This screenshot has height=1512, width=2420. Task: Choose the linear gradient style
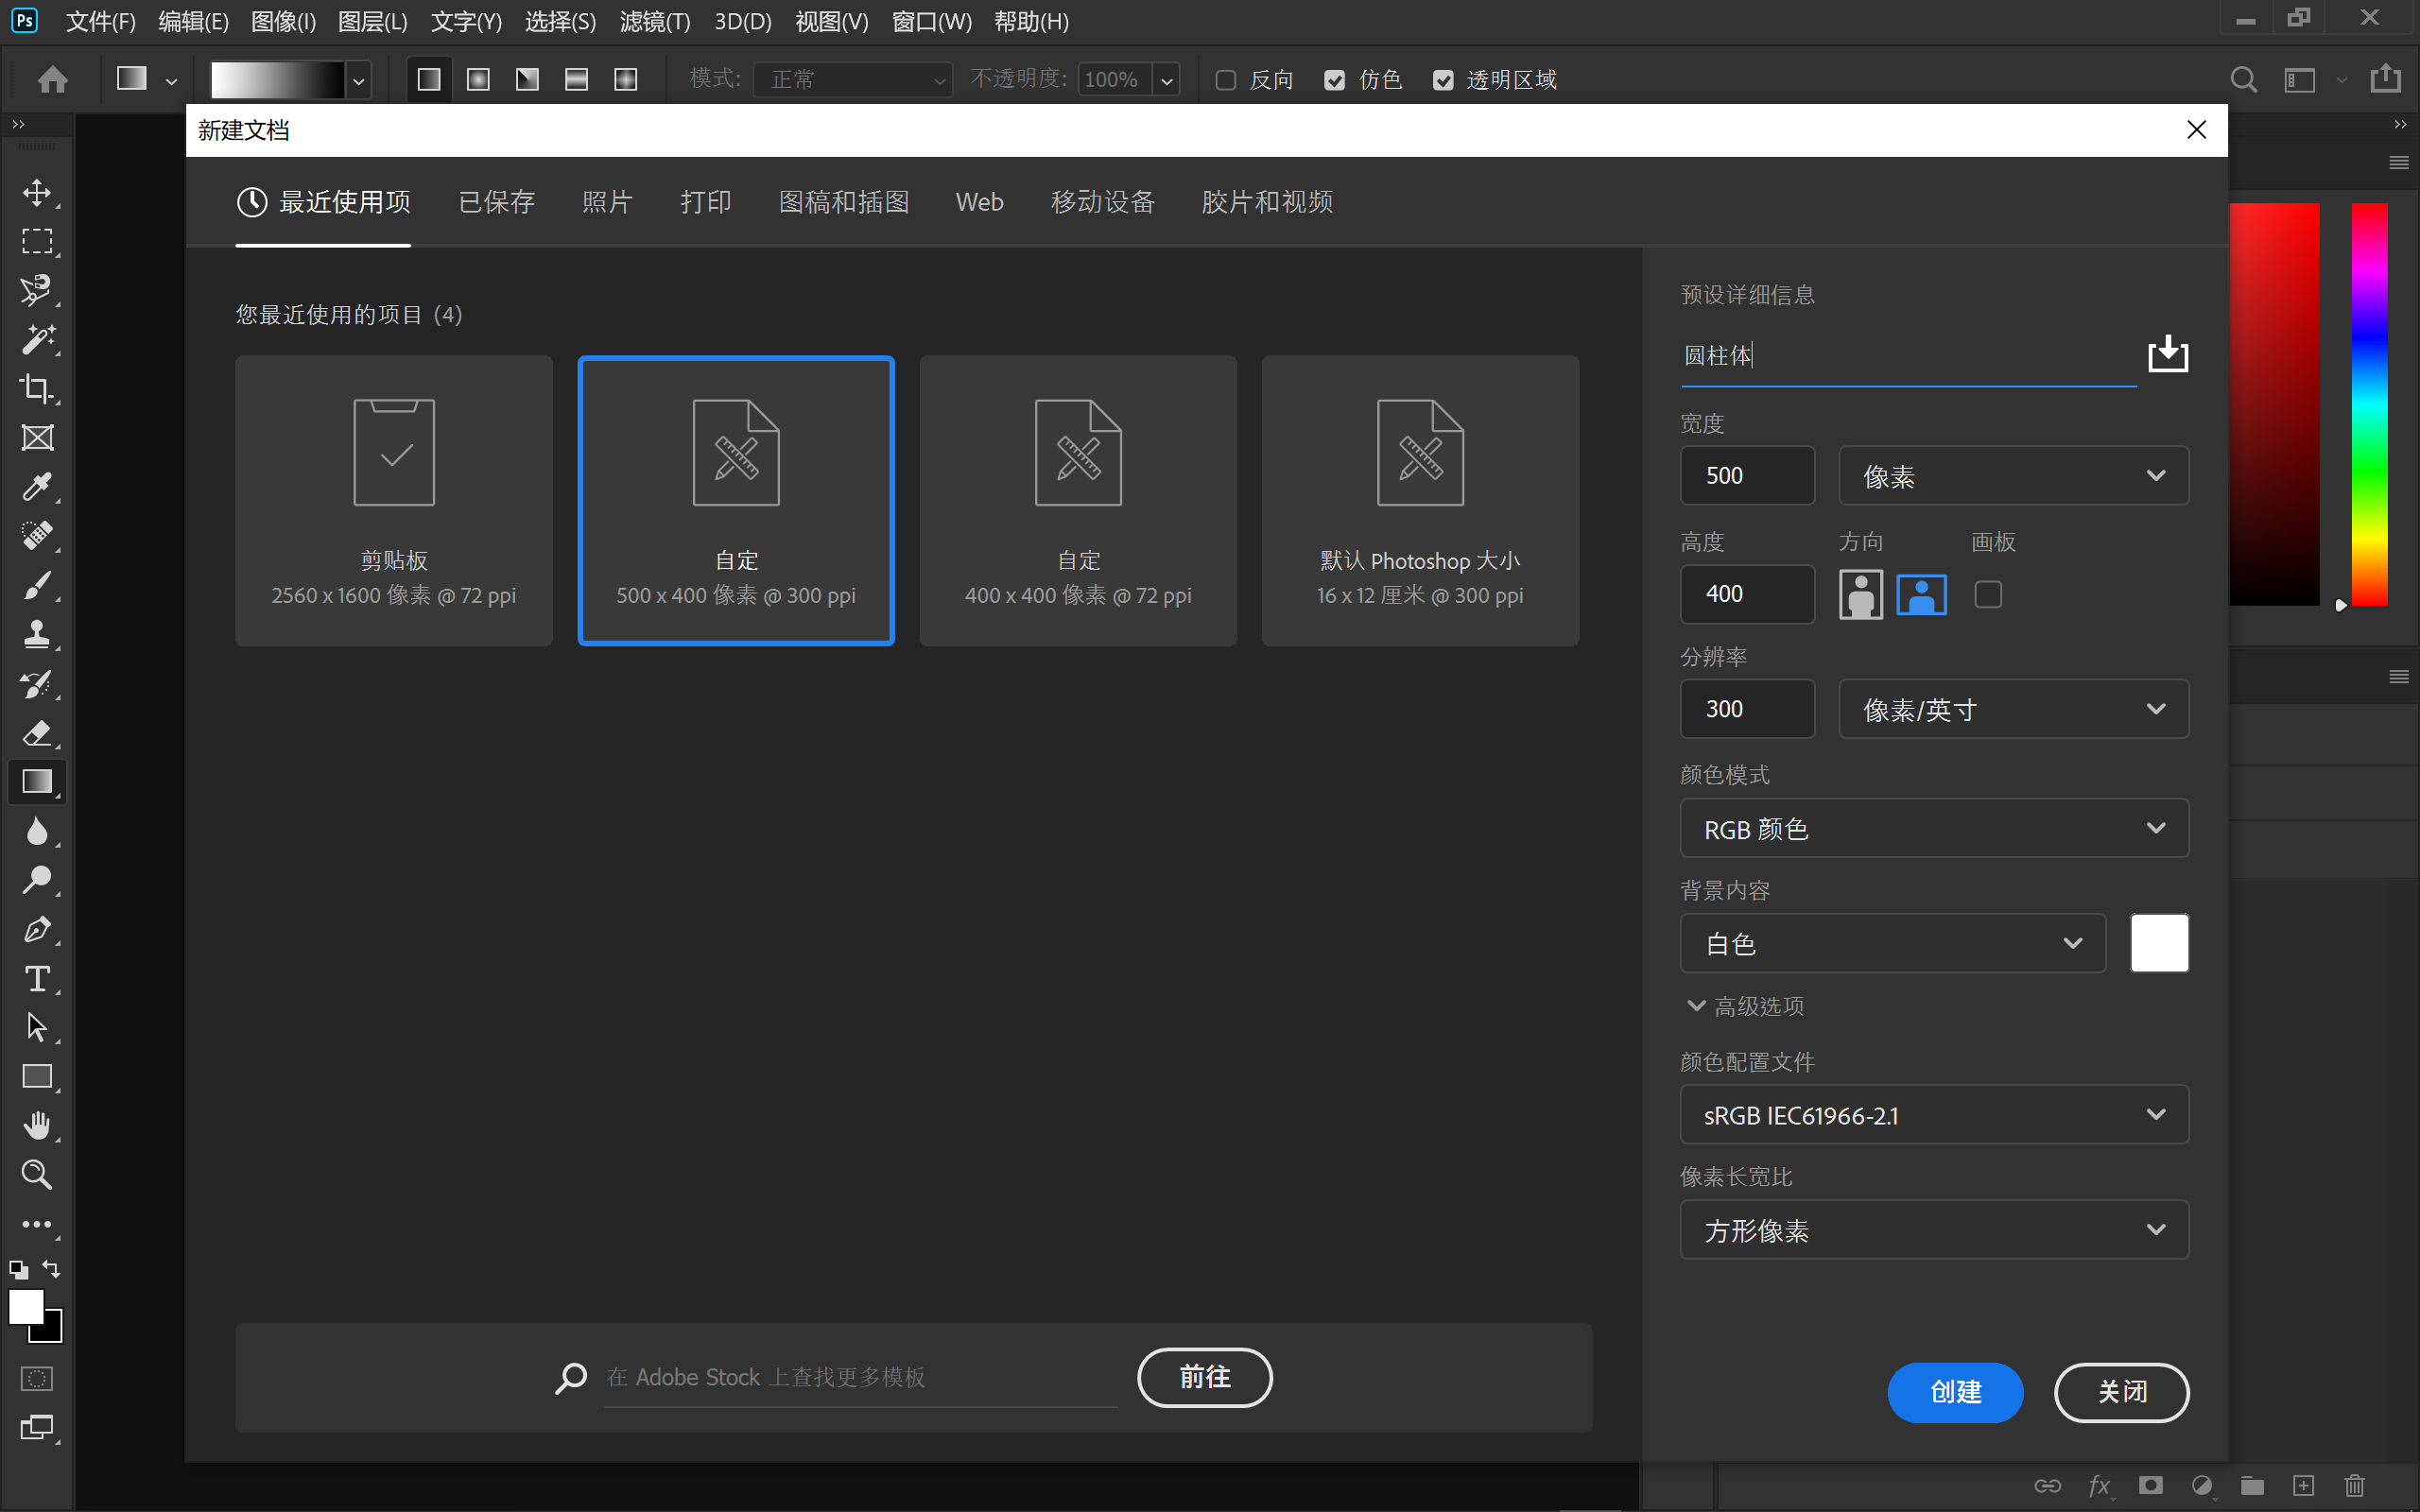point(429,79)
